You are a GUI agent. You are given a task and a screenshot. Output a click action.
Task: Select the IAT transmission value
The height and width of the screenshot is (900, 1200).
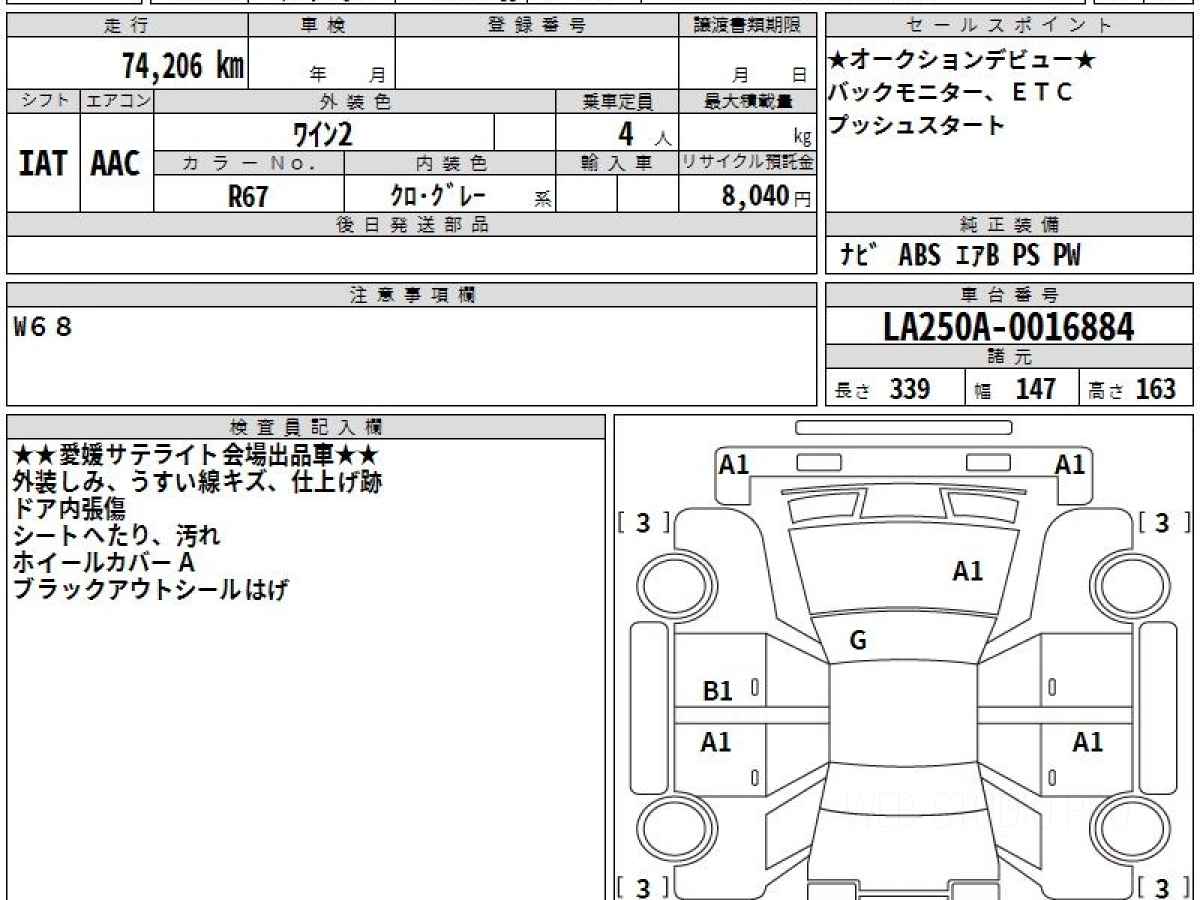(43, 164)
